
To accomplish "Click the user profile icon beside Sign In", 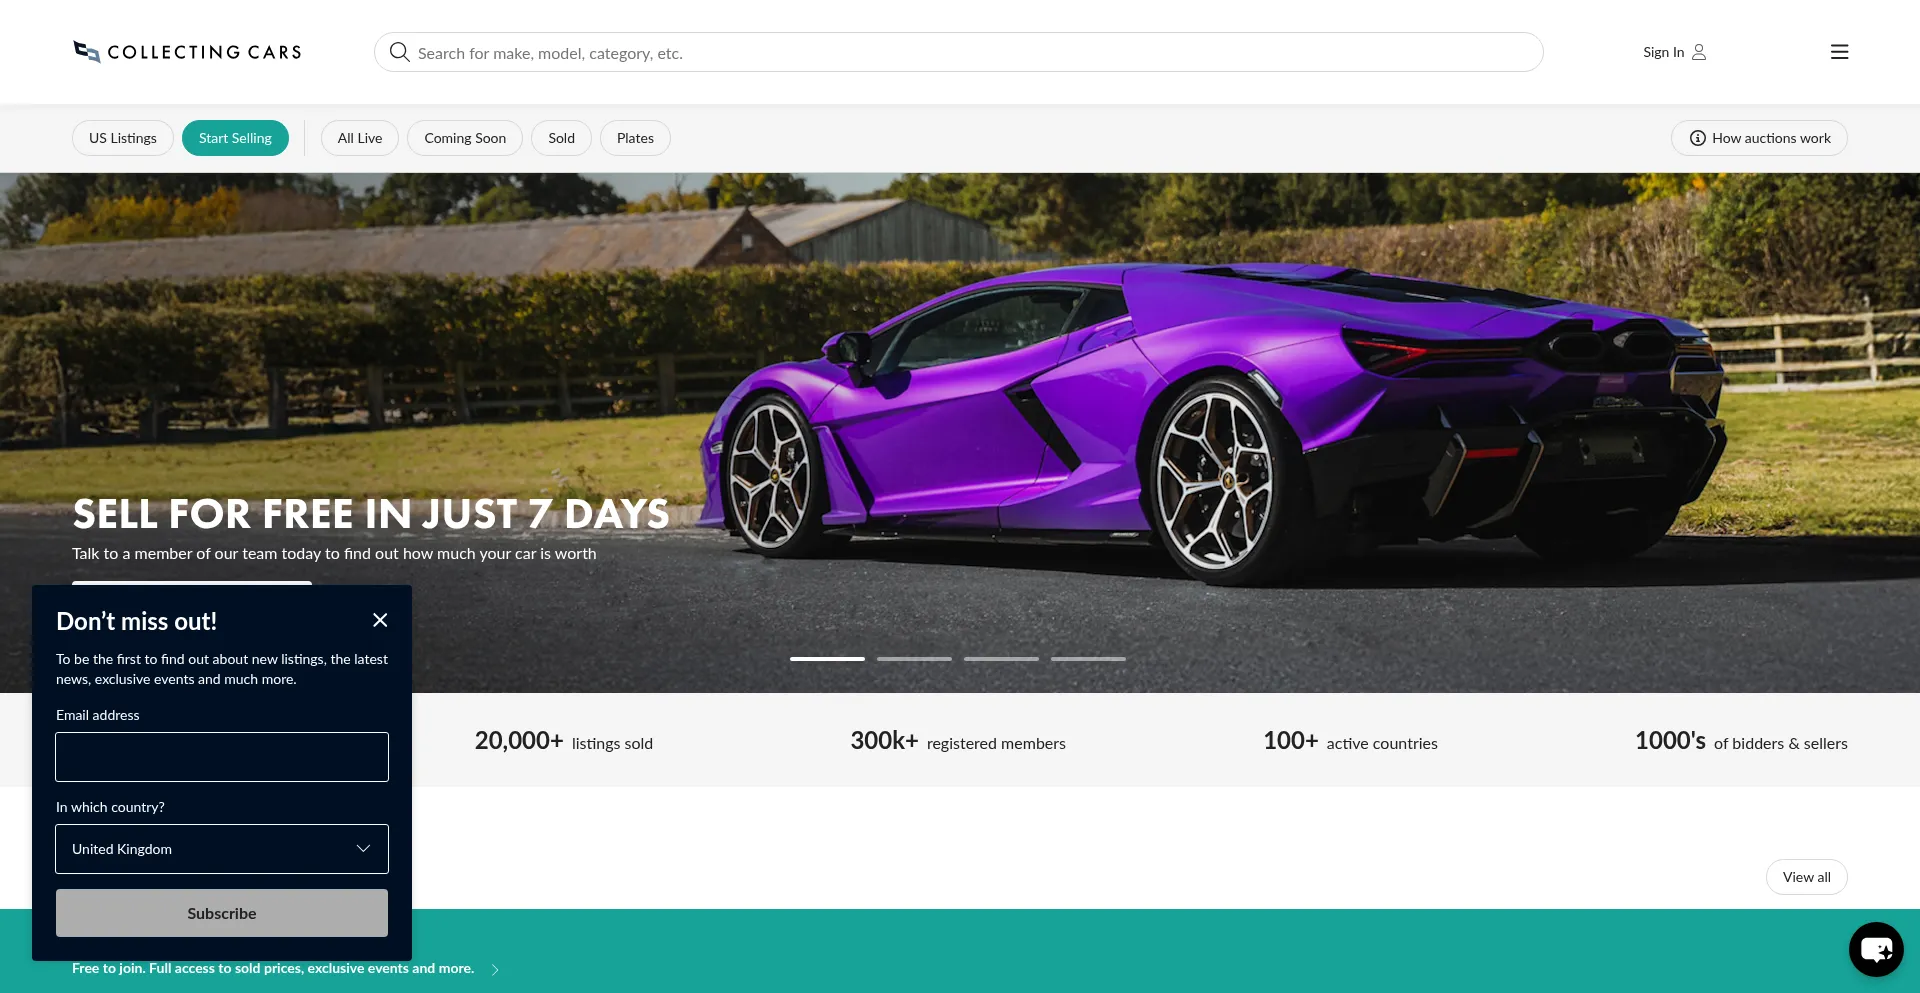I will pyautogui.click(x=1699, y=52).
